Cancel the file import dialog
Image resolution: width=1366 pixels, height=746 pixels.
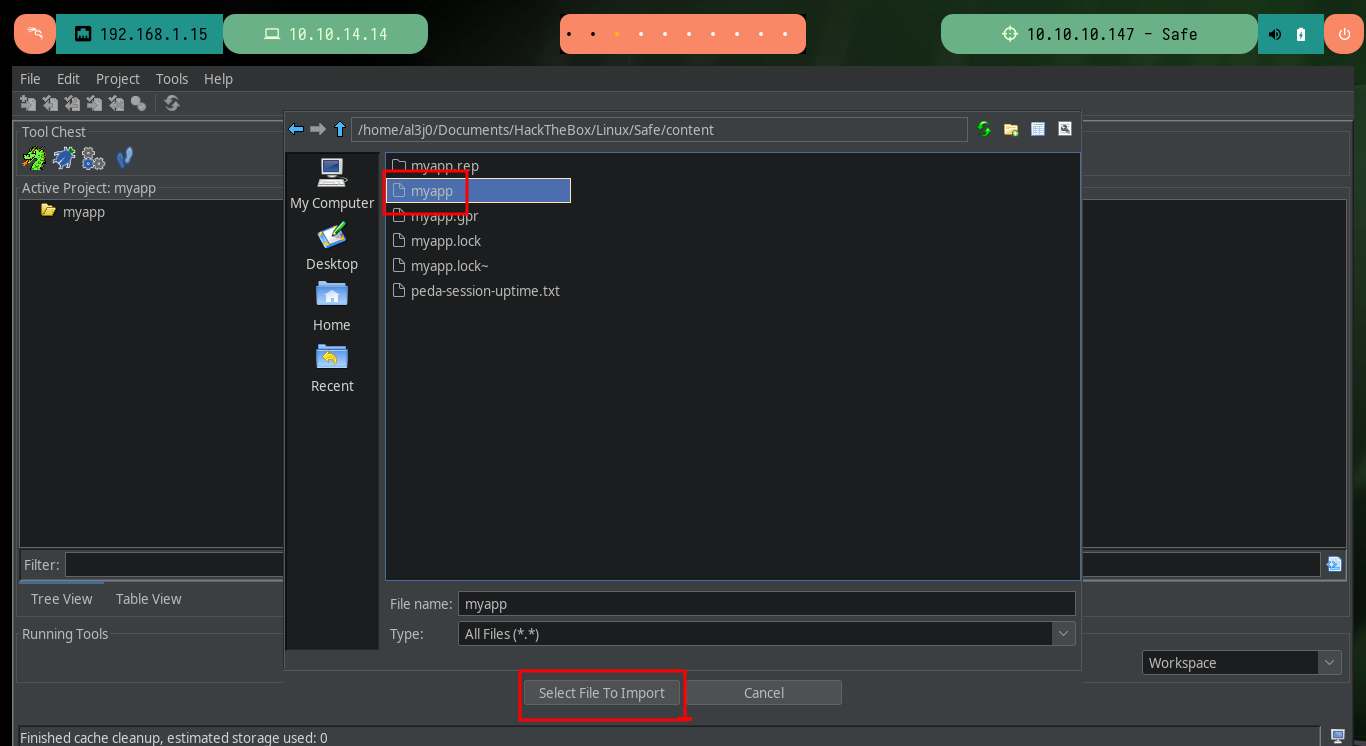pos(764,693)
